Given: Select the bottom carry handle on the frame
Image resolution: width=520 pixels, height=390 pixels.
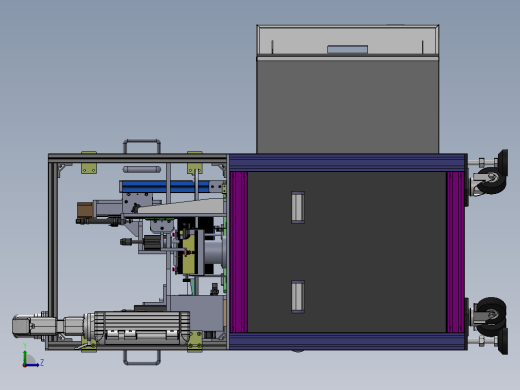Looking at the screenshot, I should [x=142, y=357].
